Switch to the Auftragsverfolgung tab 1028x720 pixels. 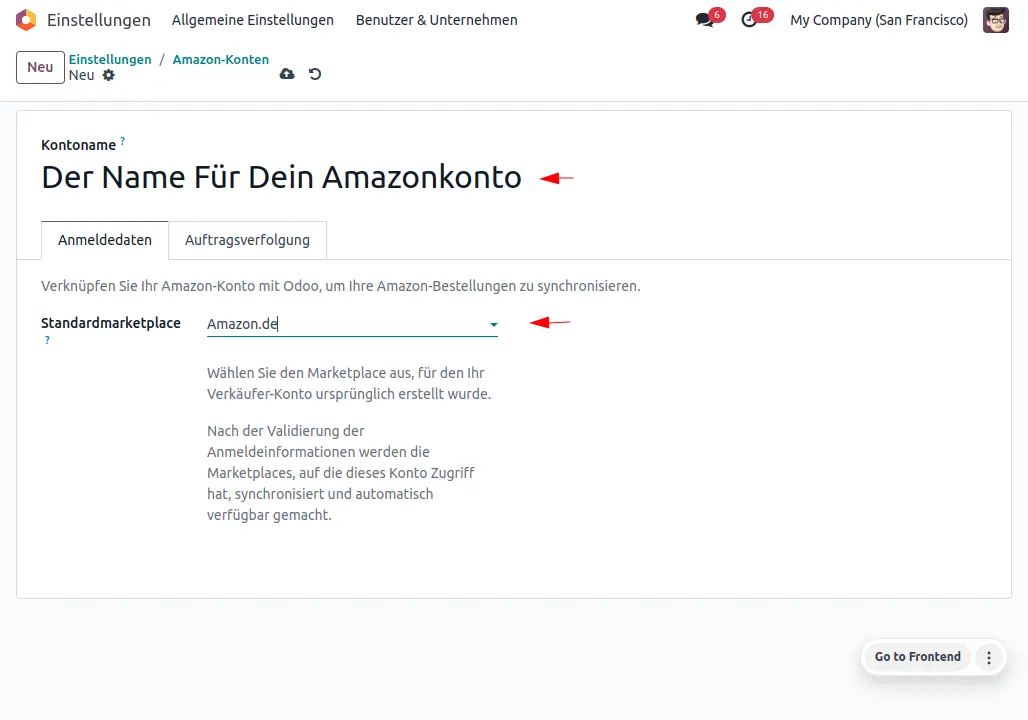point(247,240)
